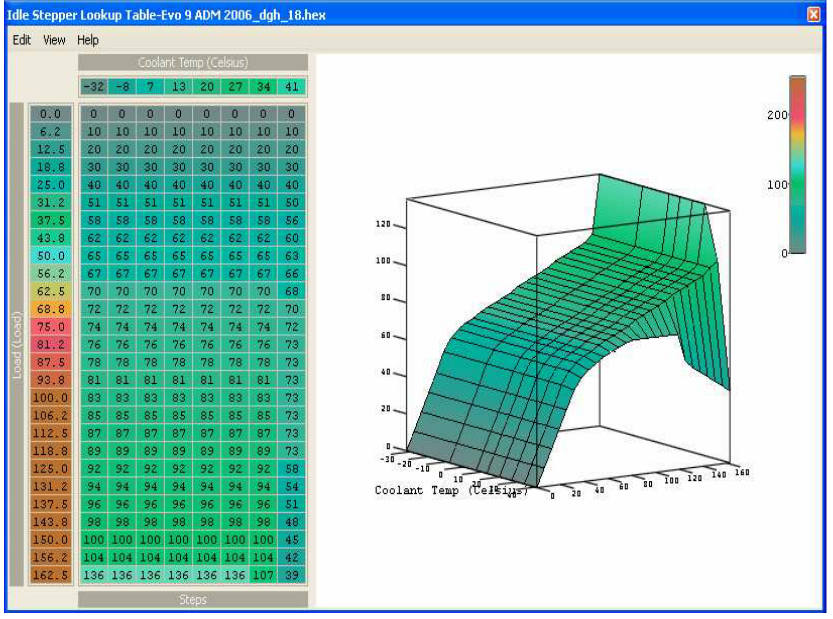Select the cell containing value 45
Image resolution: width=833 pixels, height=619 pixels.
[x=291, y=540]
